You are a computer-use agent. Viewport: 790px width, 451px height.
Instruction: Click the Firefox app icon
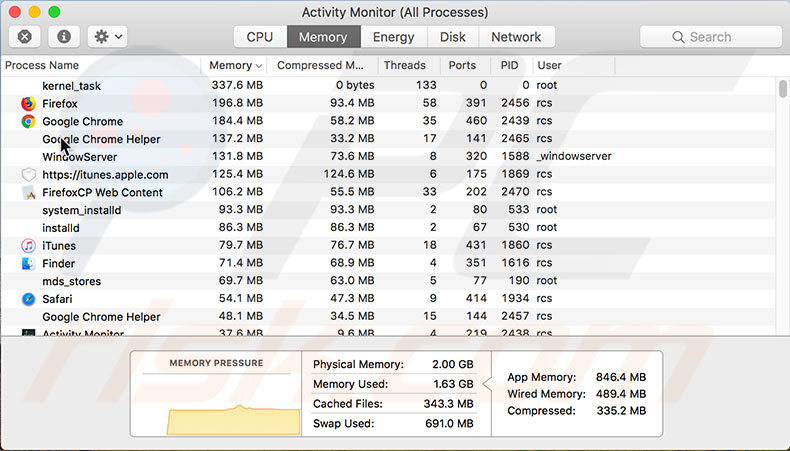[29, 103]
